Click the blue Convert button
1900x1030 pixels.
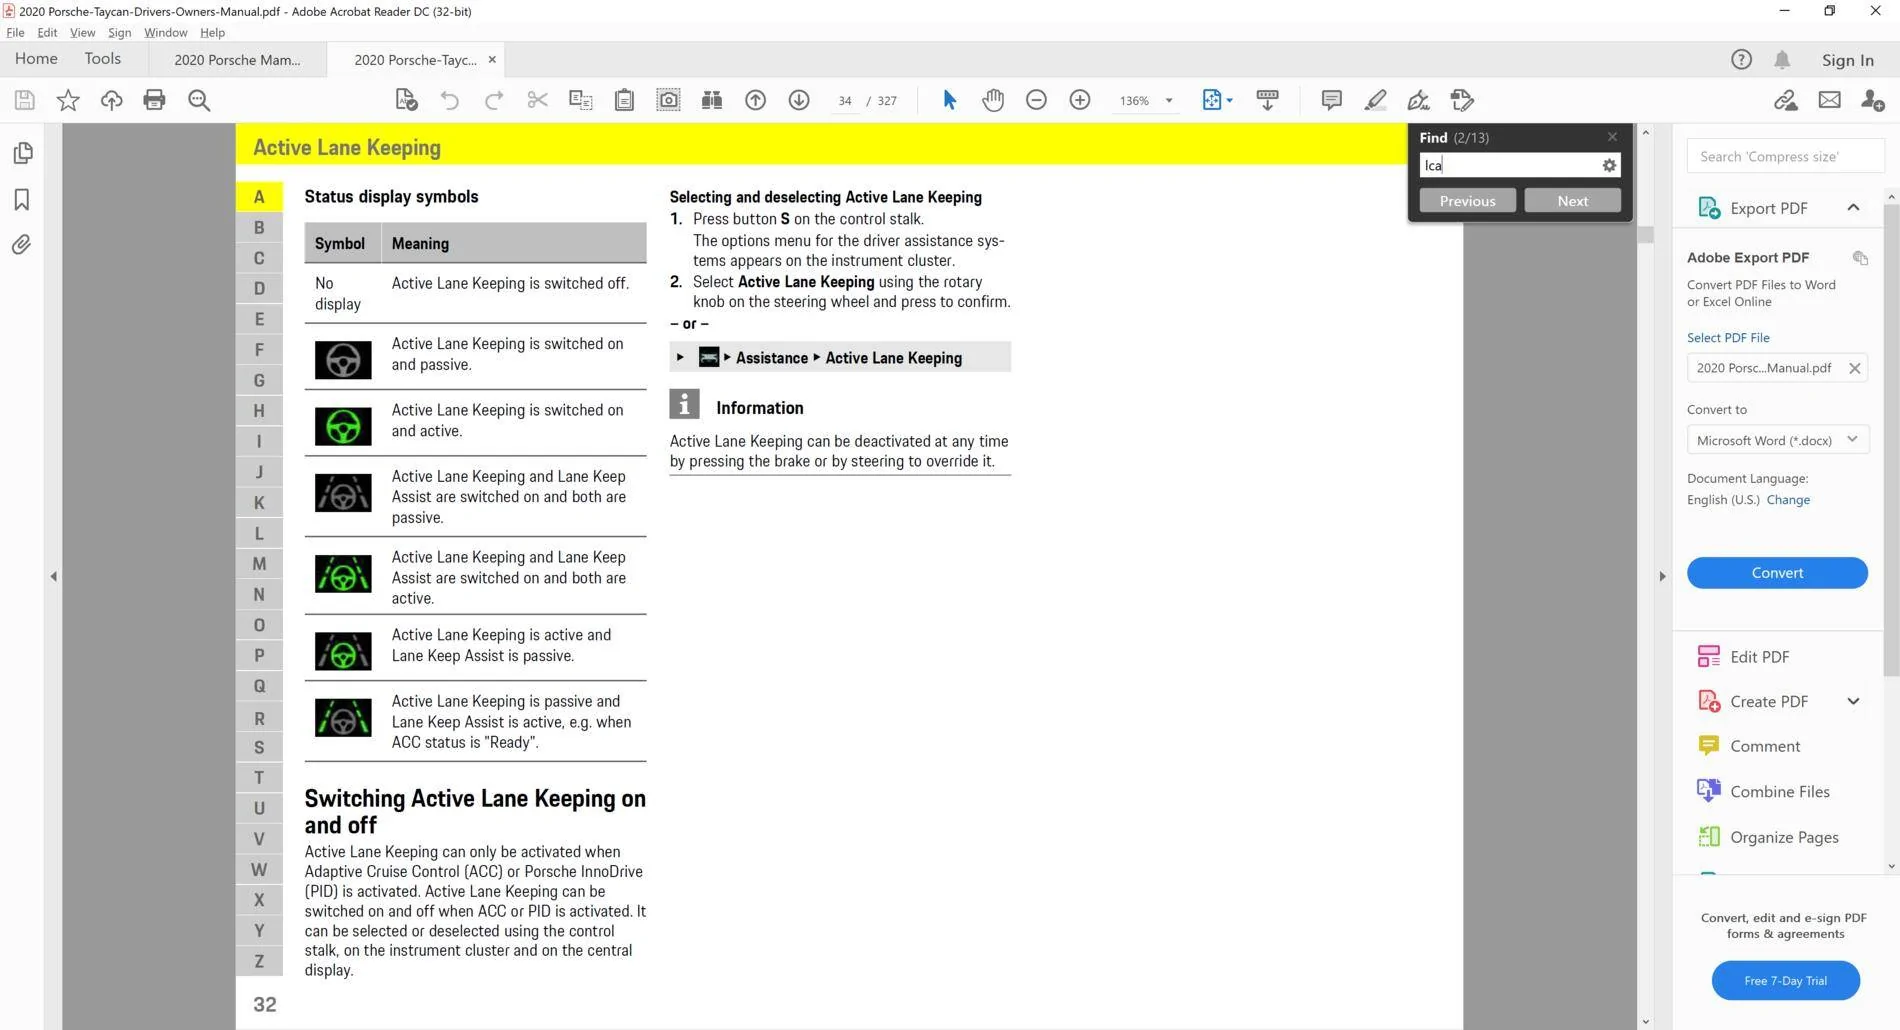pos(1777,573)
